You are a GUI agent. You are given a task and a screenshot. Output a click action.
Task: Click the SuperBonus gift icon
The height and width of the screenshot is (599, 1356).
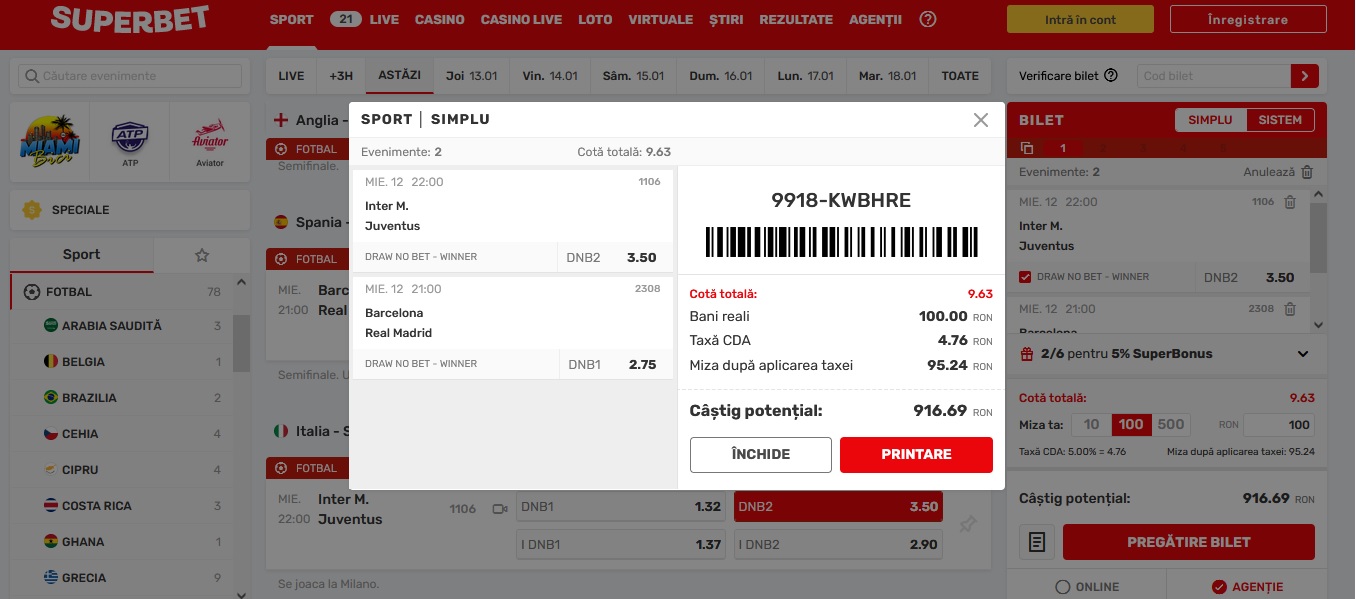[x=1027, y=353]
